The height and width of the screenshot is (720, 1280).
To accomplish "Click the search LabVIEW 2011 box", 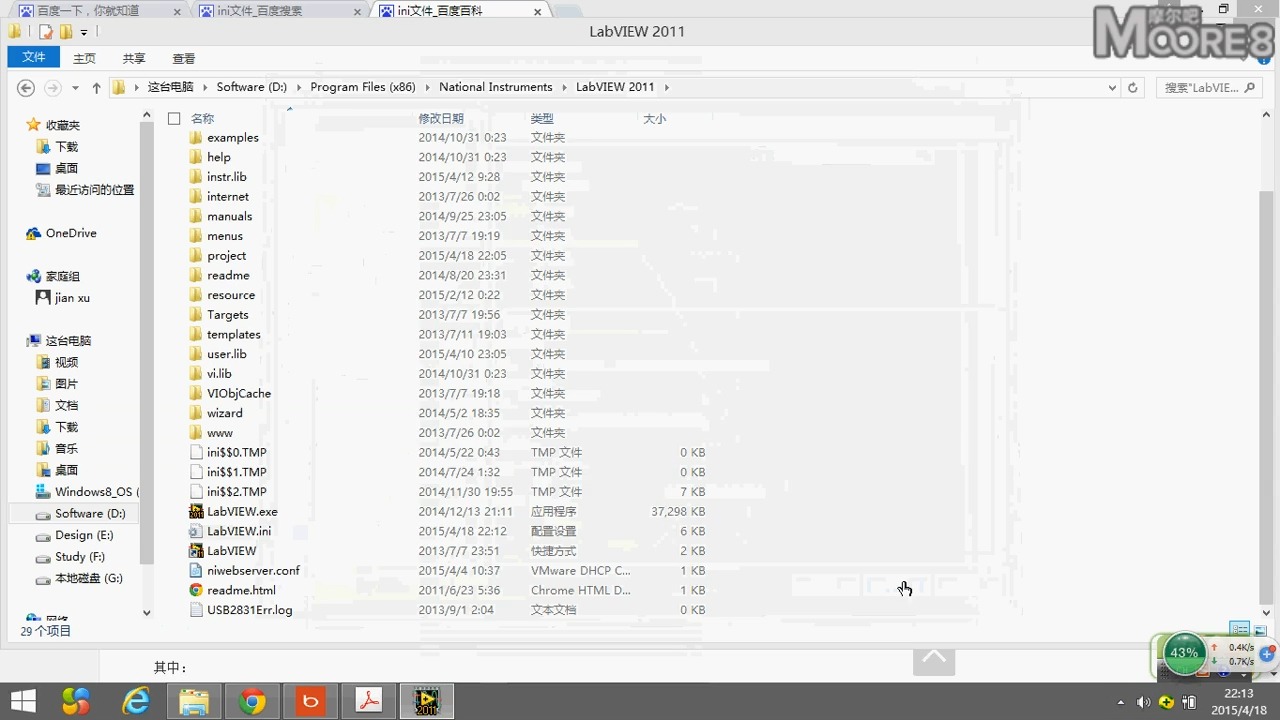I will [x=1210, y=88].
